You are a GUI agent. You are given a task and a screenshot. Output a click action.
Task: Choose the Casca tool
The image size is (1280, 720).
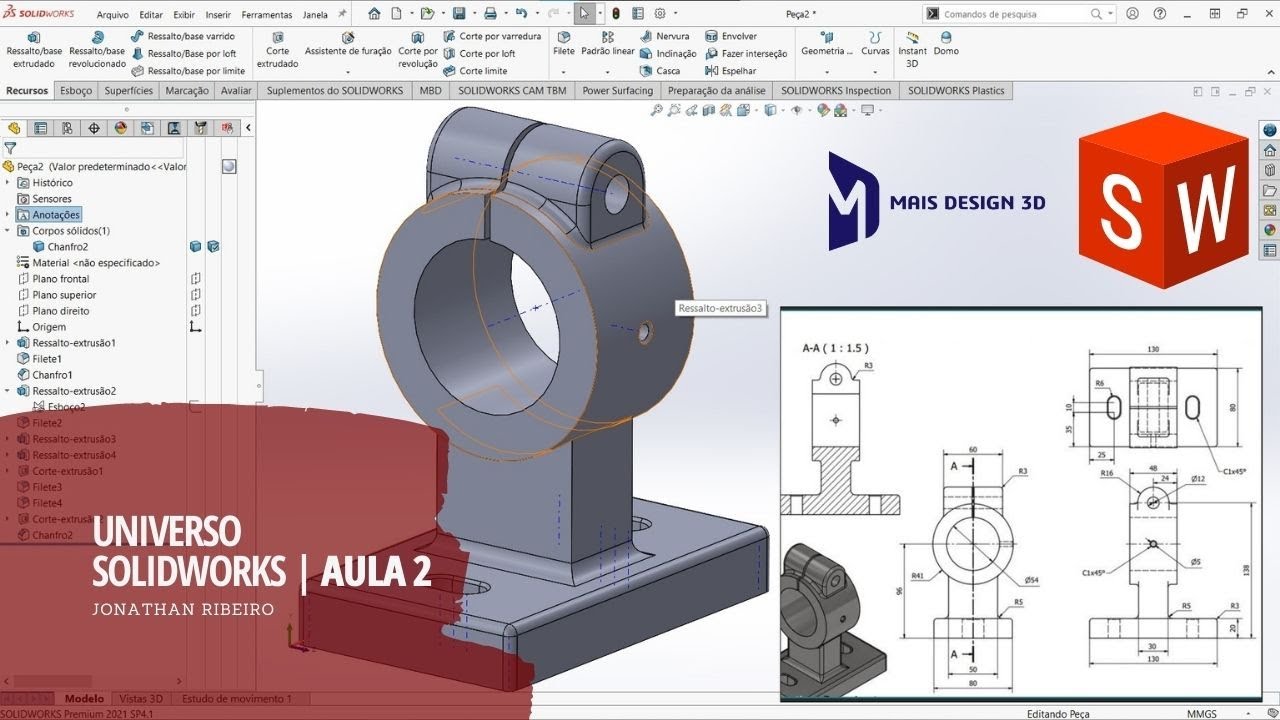660,71
